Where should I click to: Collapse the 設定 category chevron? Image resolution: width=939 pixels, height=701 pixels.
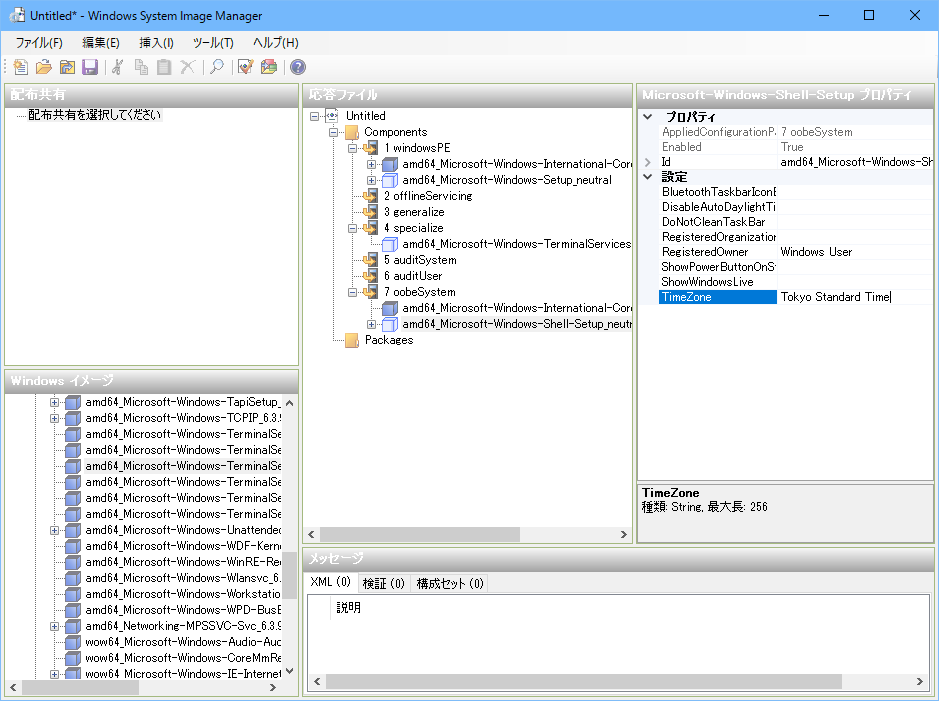[x=647, y=177]
